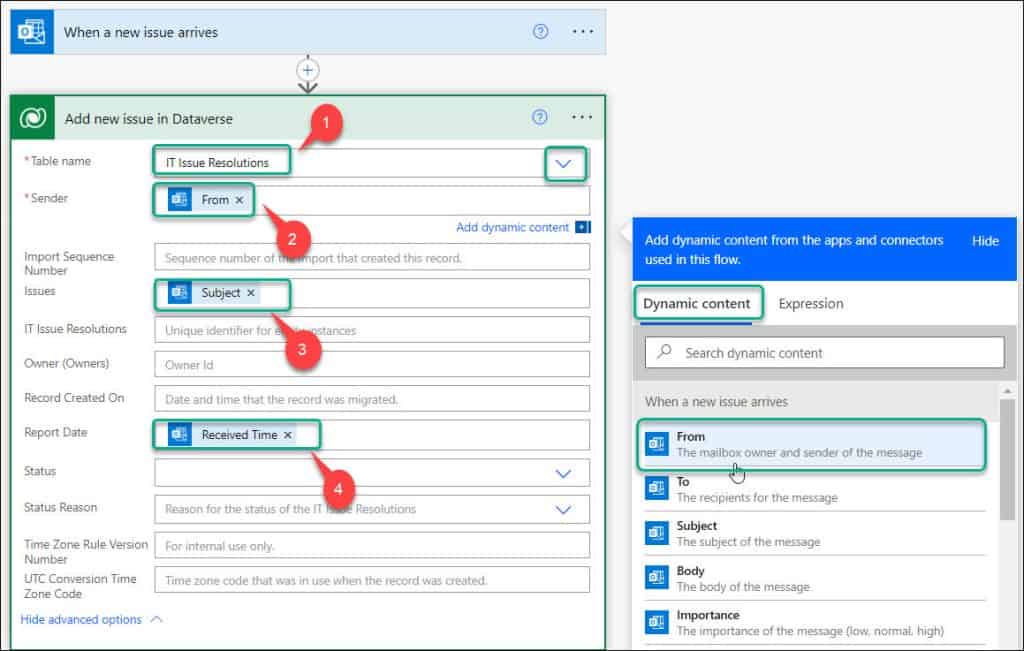This screenshot has height=651, width=1024.
Task: Click the Add dynamic content link
Action: [x=512, y=227]
